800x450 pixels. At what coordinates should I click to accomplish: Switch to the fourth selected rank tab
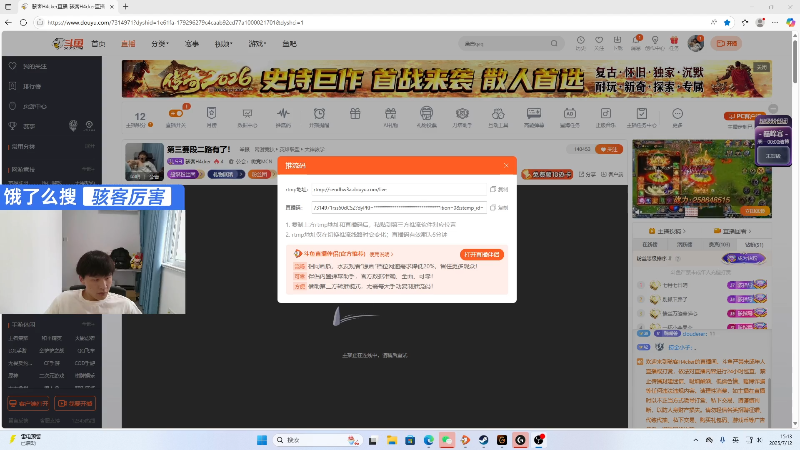coord(754,244)
